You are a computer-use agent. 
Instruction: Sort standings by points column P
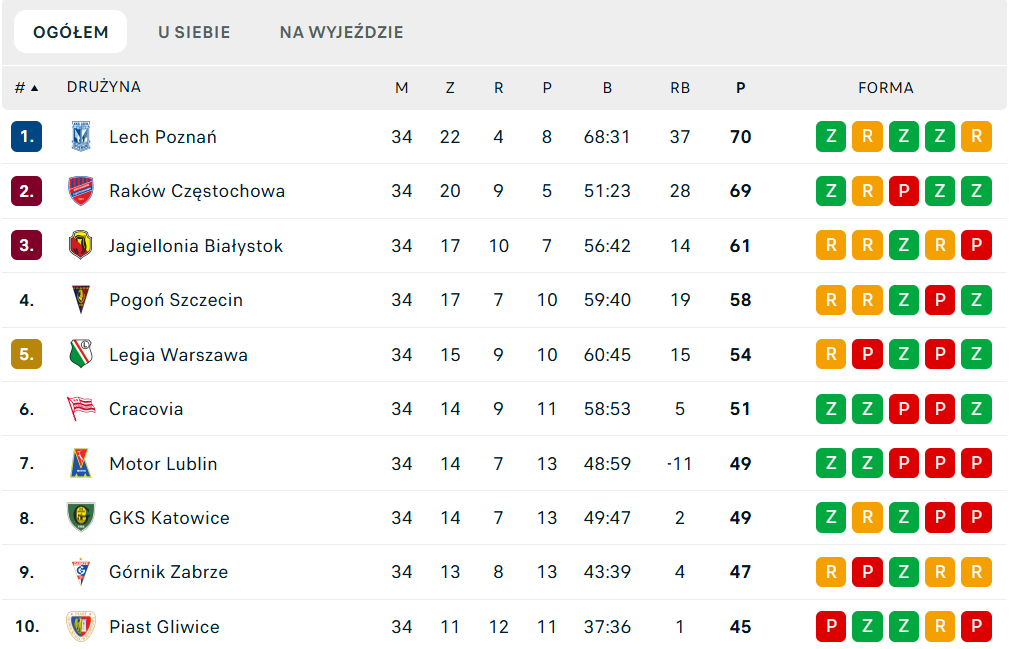(x=740, y=87)
